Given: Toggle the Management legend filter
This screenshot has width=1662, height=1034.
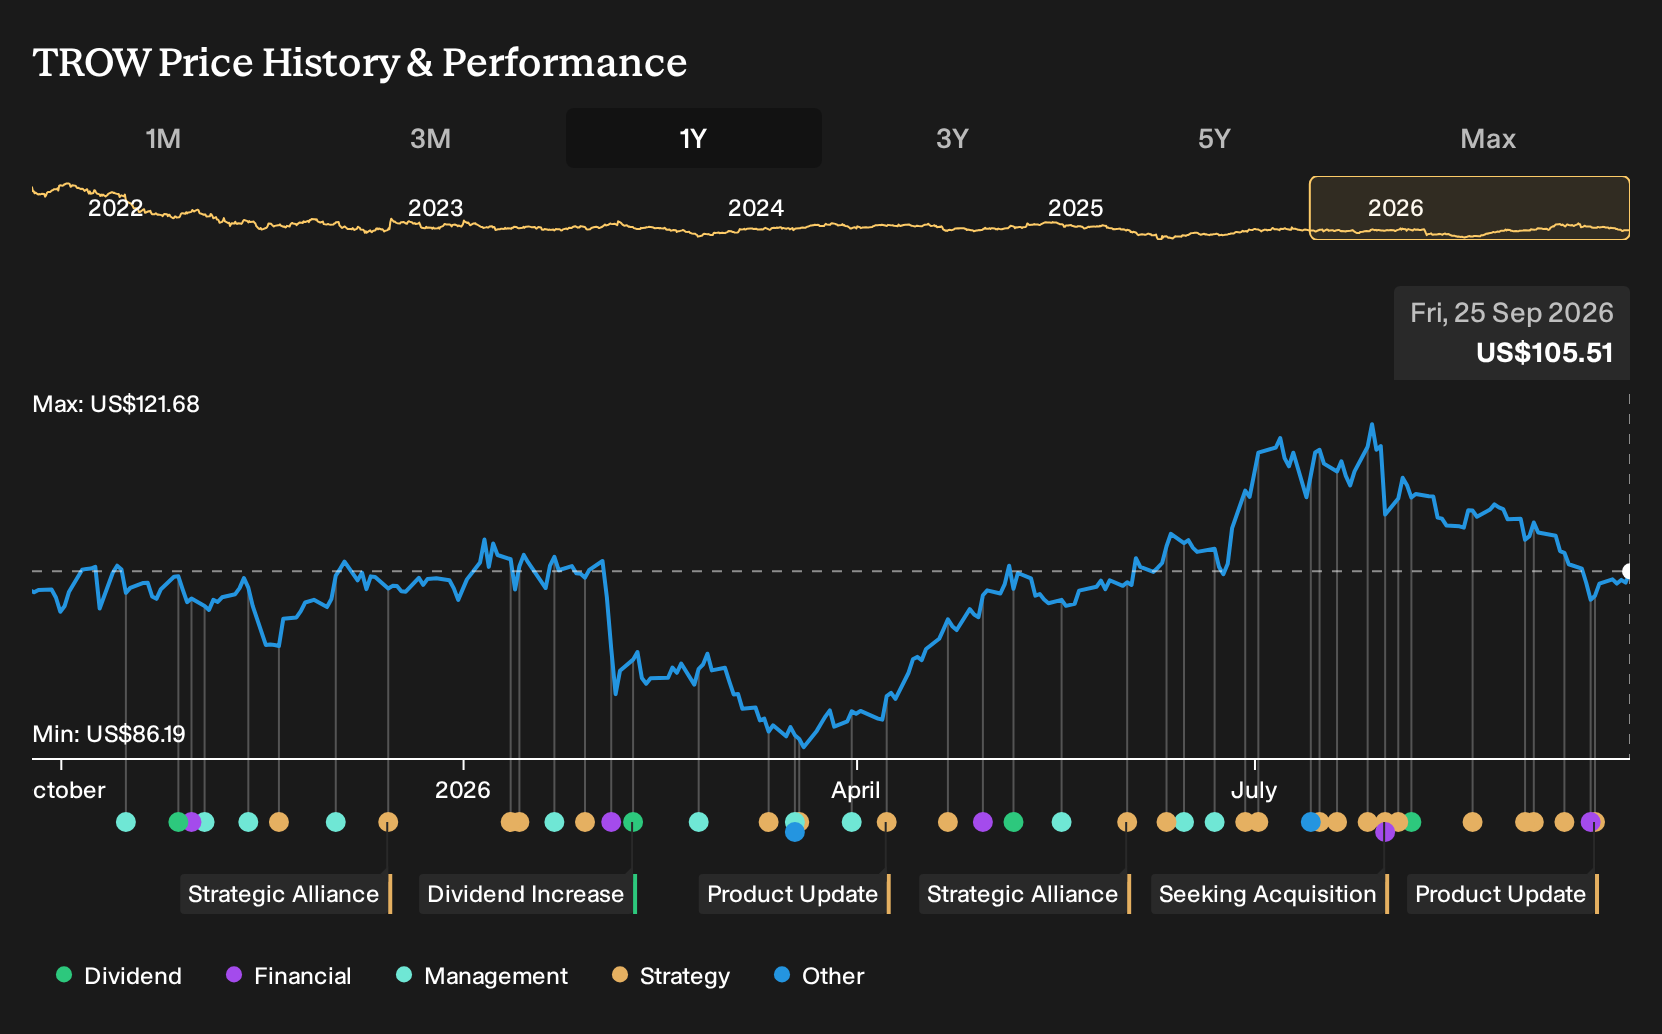Looking at the screenshot, I should 482,976.
